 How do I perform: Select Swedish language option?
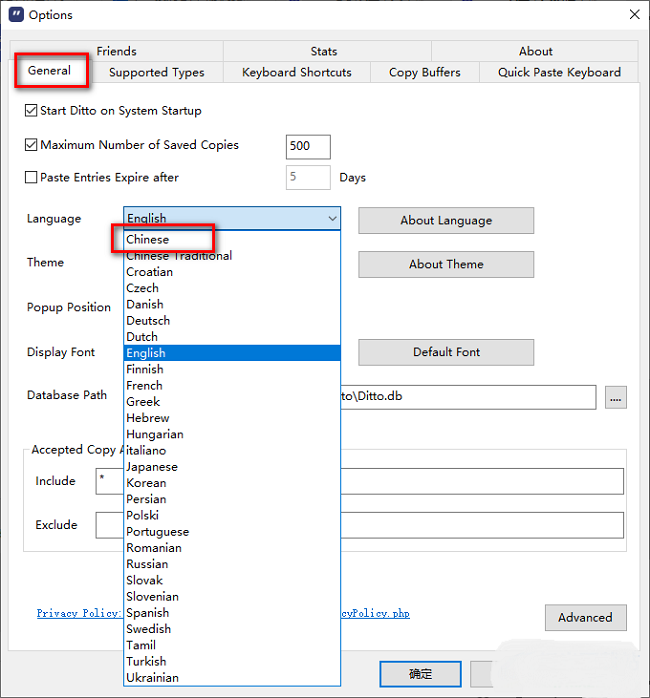pos(232,629)
